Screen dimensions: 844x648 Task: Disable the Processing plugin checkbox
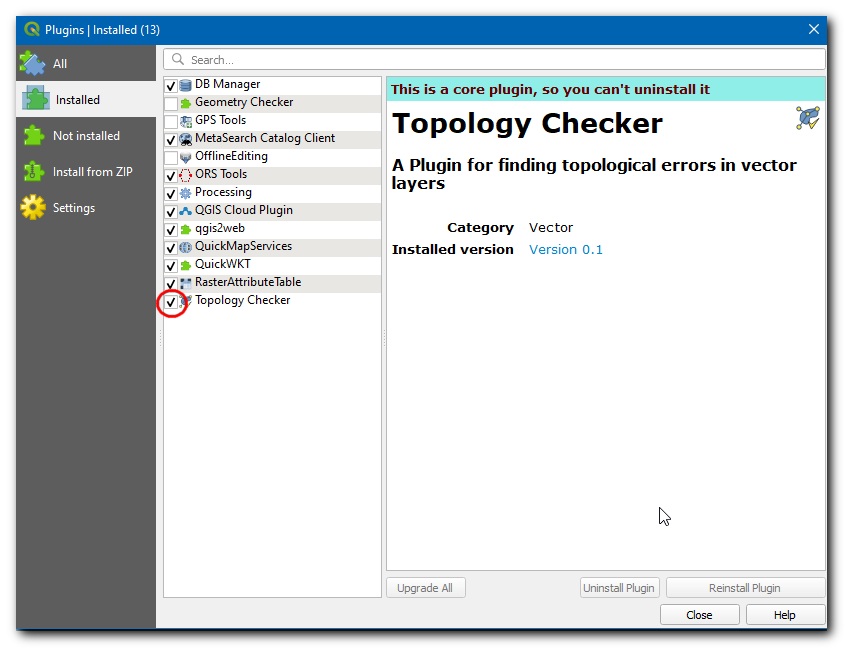(x=171, y=194)
